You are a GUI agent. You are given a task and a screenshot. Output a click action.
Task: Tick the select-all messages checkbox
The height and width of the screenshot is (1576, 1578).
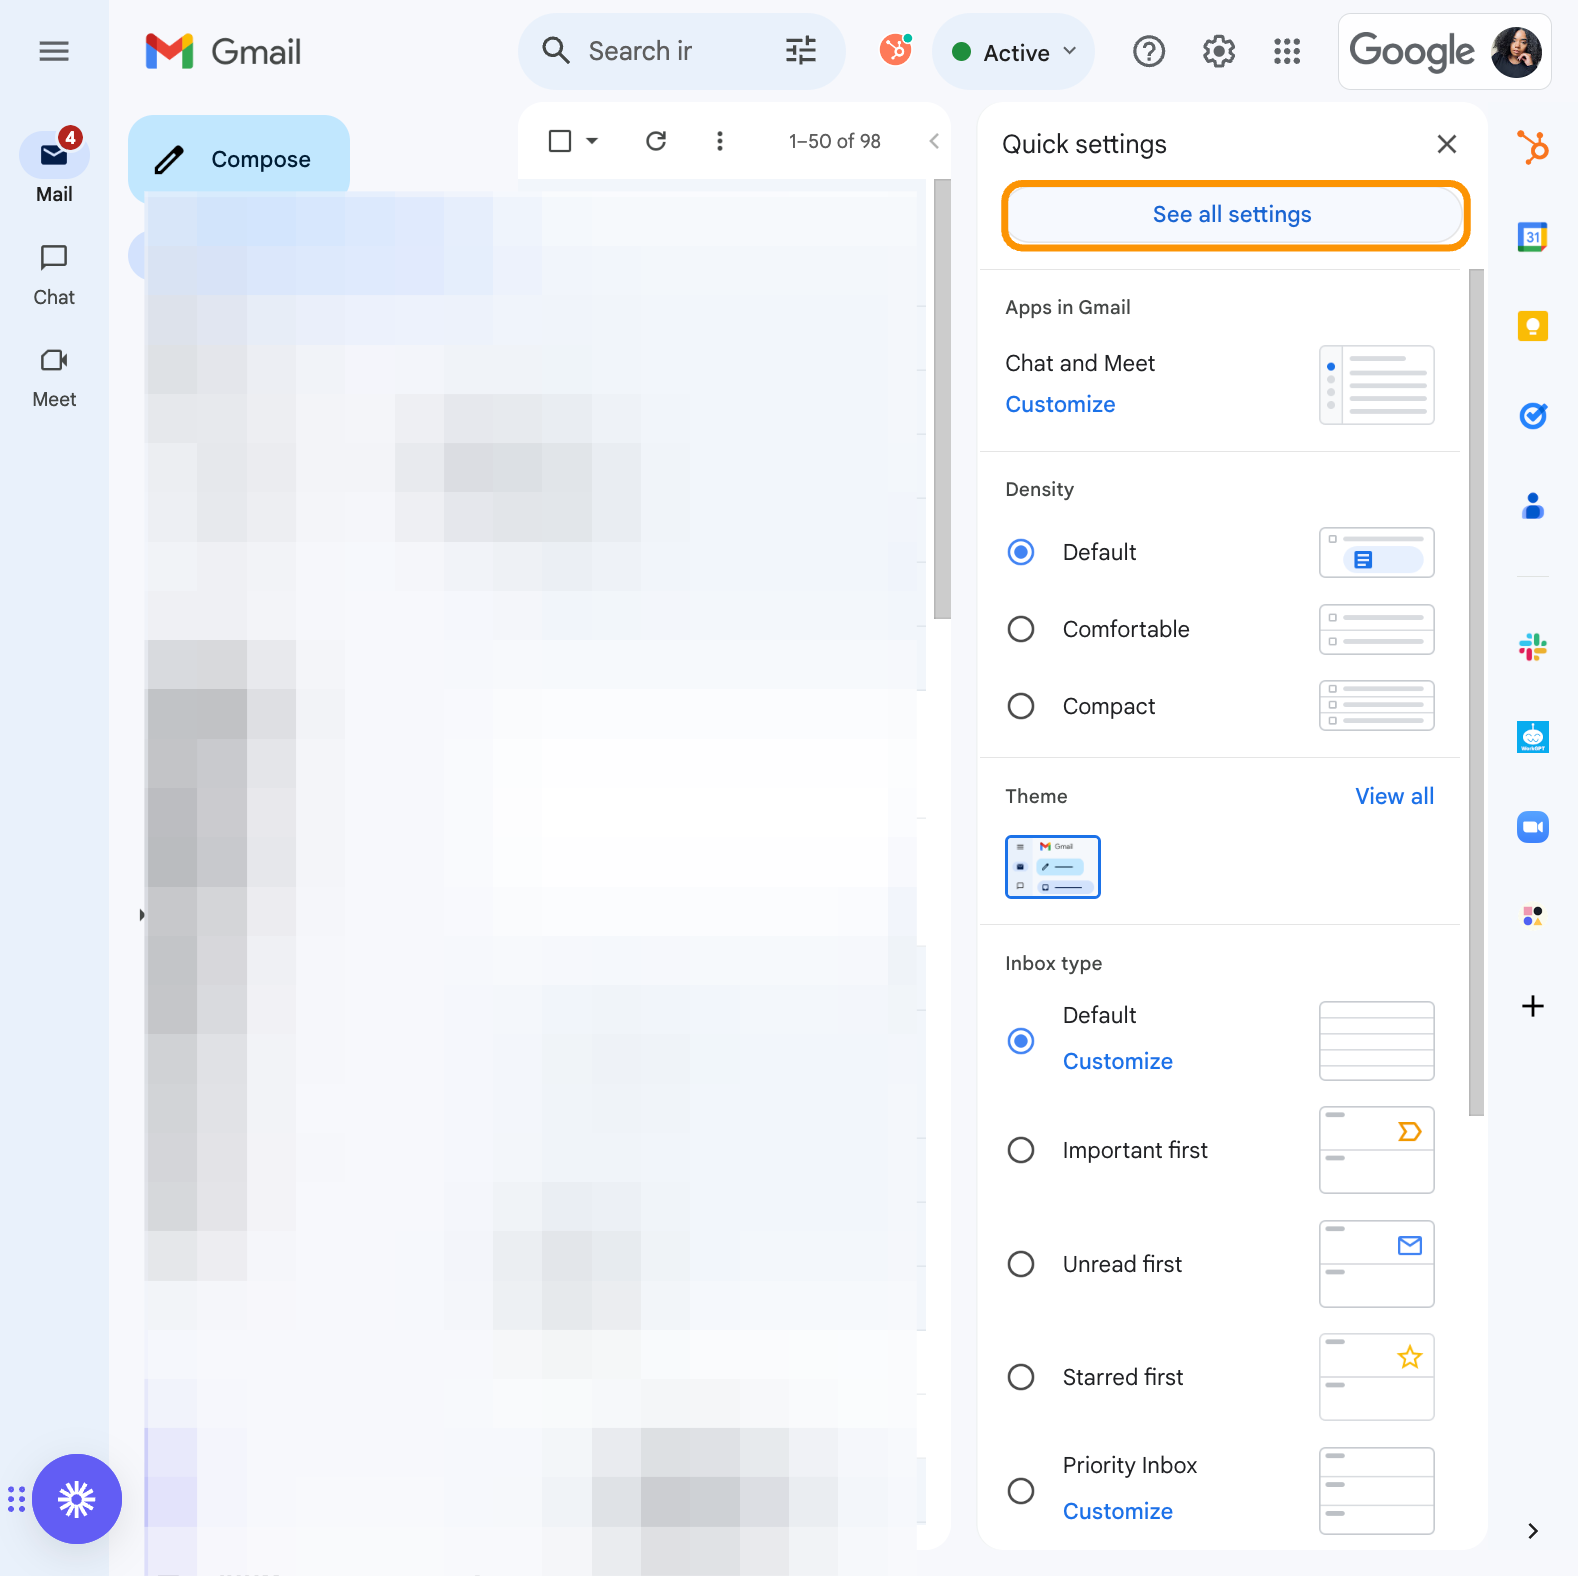click(560, 141)
